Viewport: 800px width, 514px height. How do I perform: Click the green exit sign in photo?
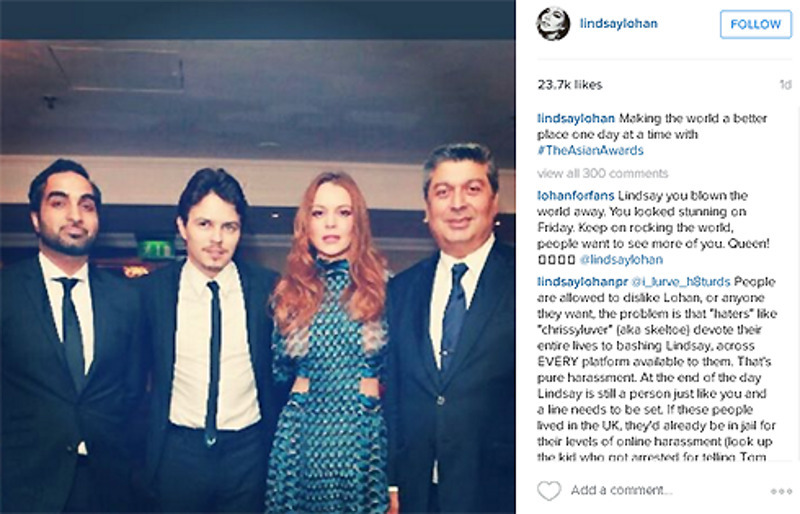156,250
